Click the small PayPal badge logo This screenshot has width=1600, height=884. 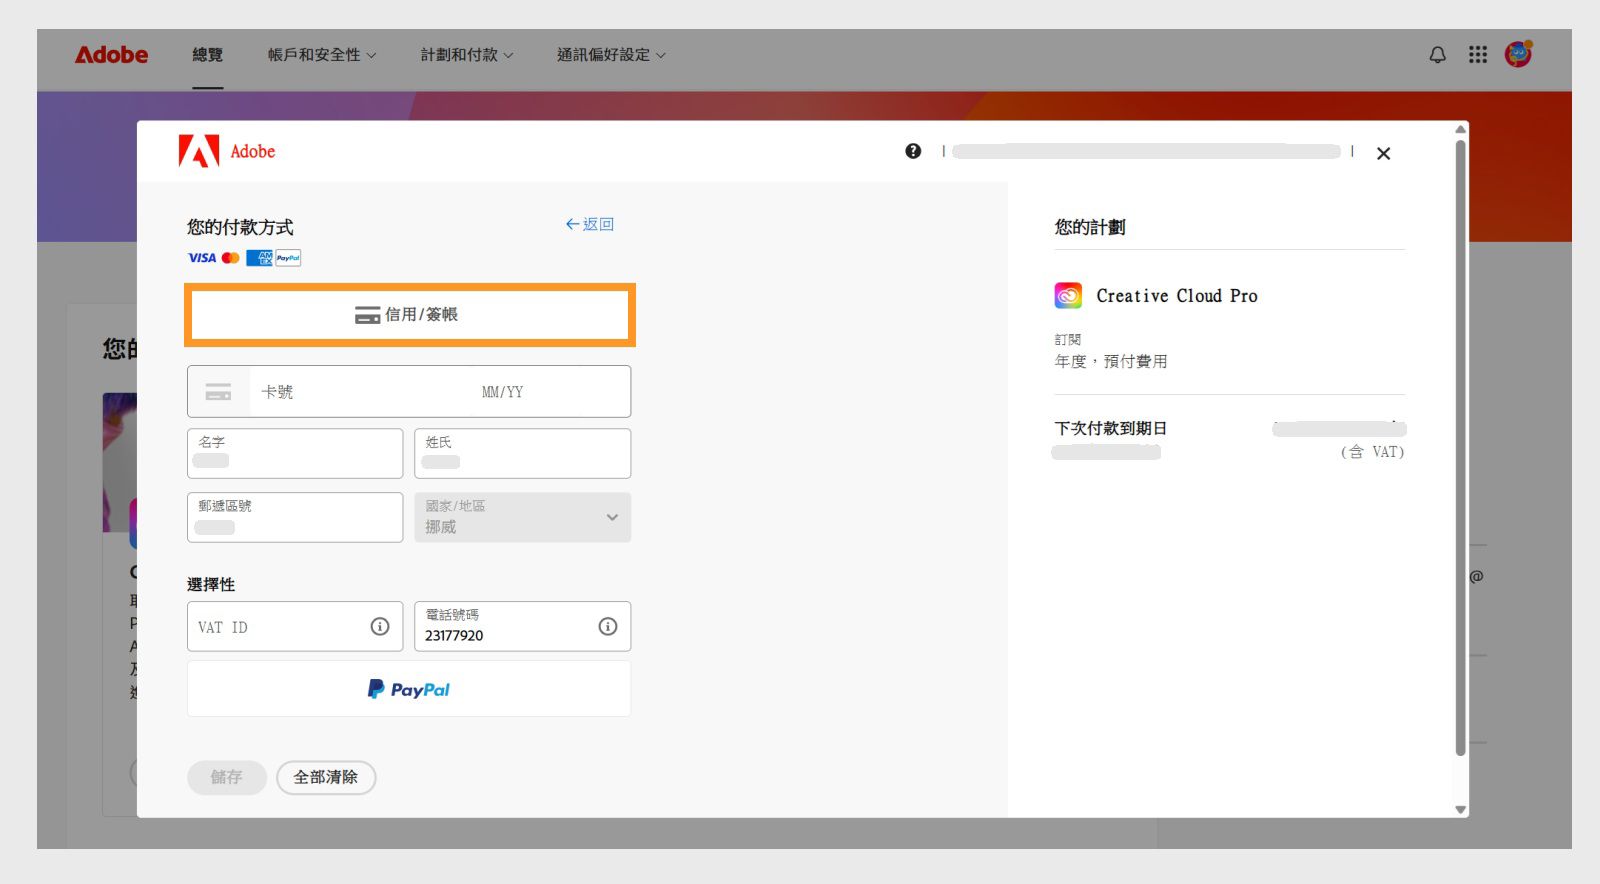(x=288, y=258)
